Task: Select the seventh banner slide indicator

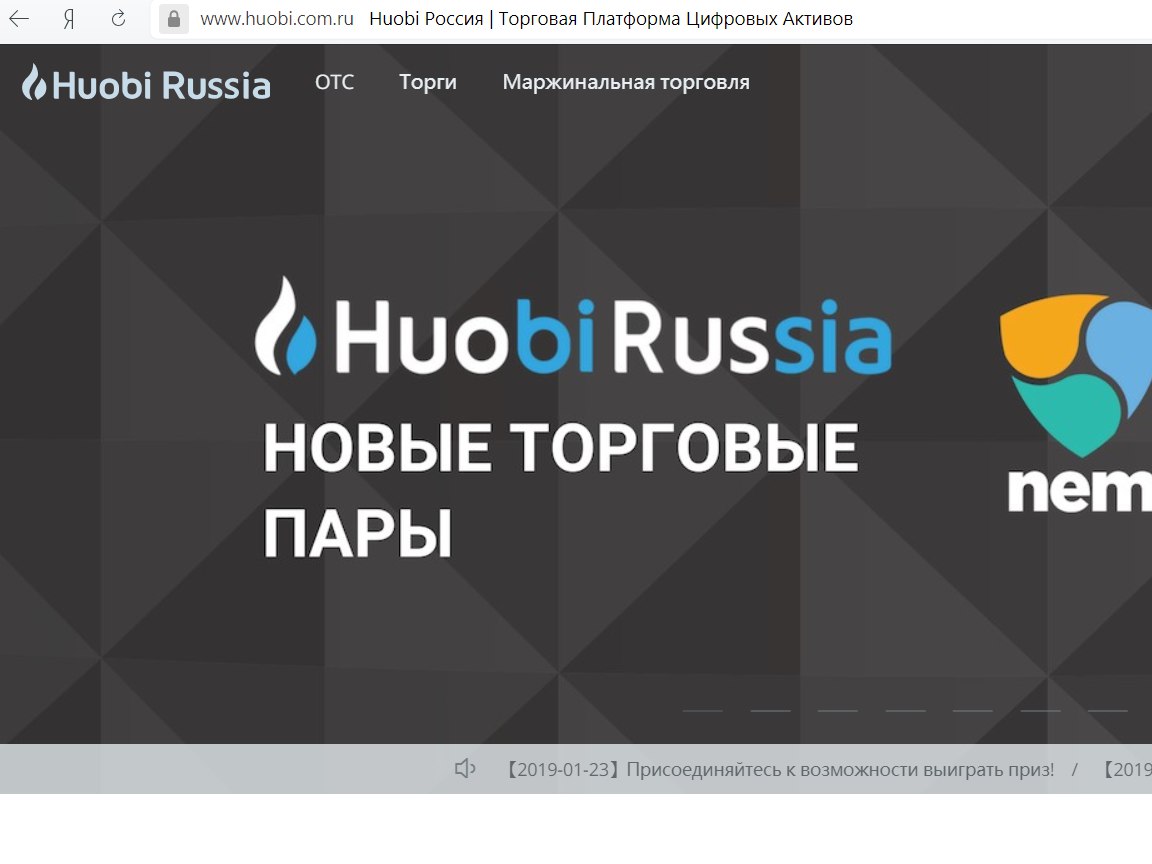Action: pyautogui.click(x=1108, y=710)
